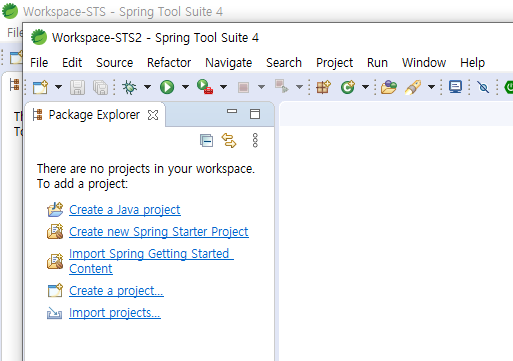Click Create a Java project link

[x=125, y=210]
